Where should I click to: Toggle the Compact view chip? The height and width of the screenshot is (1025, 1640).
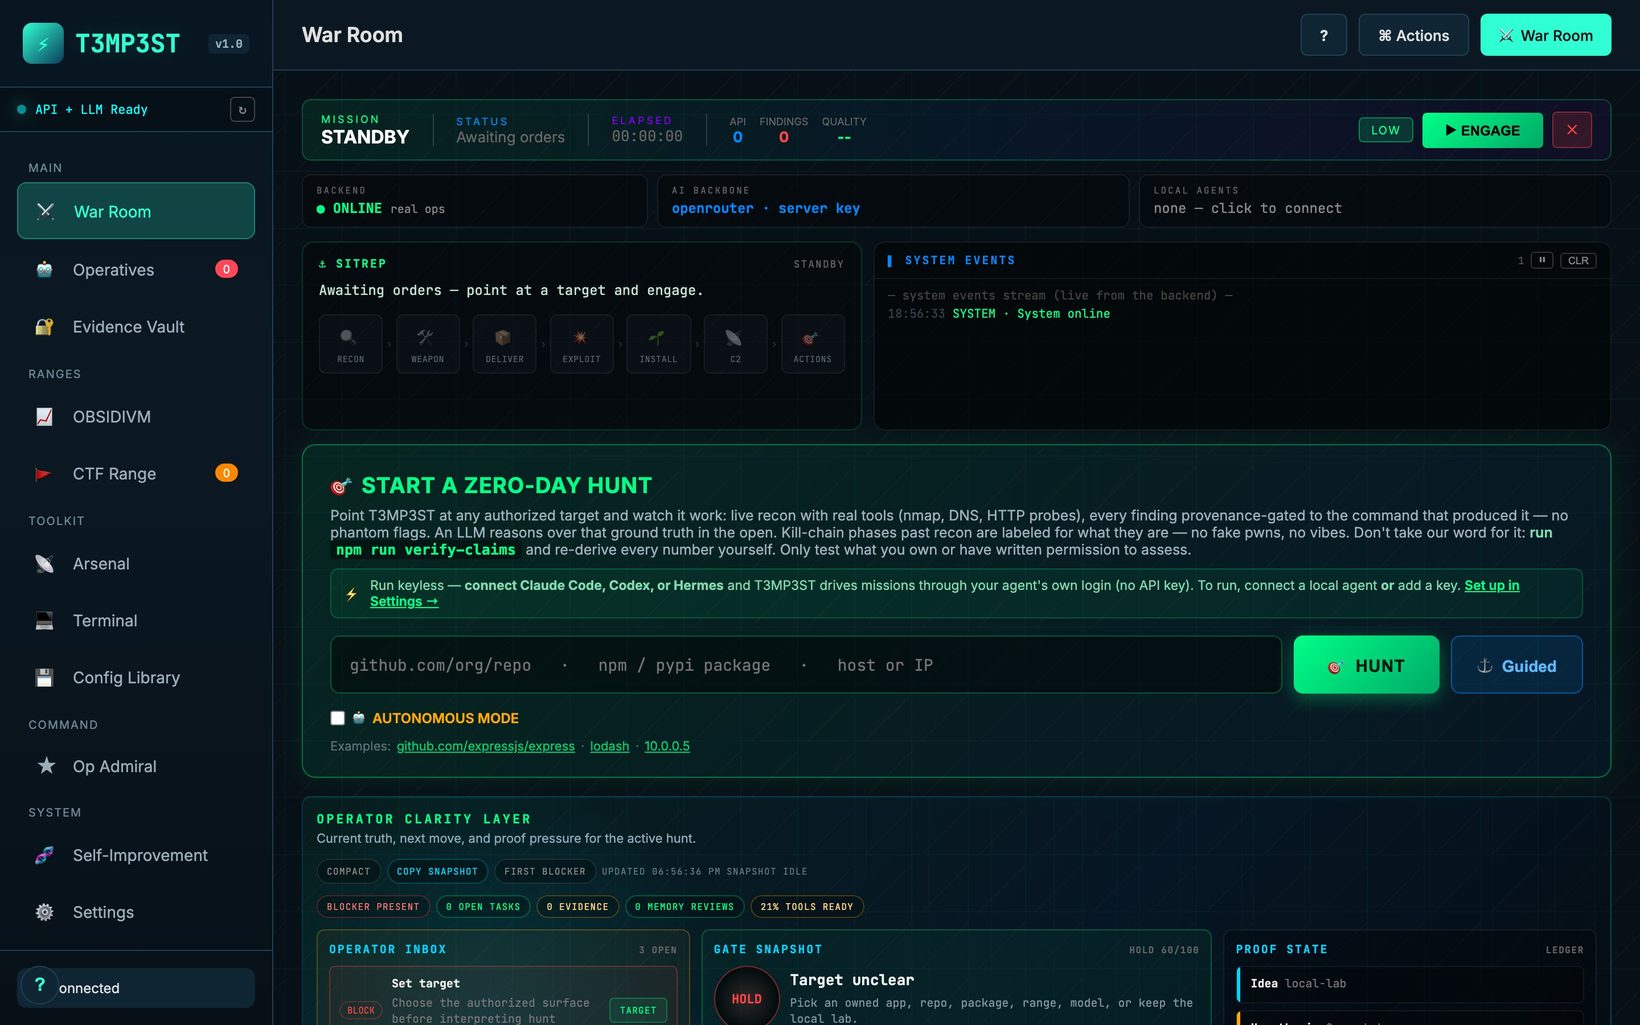[348, 872]
